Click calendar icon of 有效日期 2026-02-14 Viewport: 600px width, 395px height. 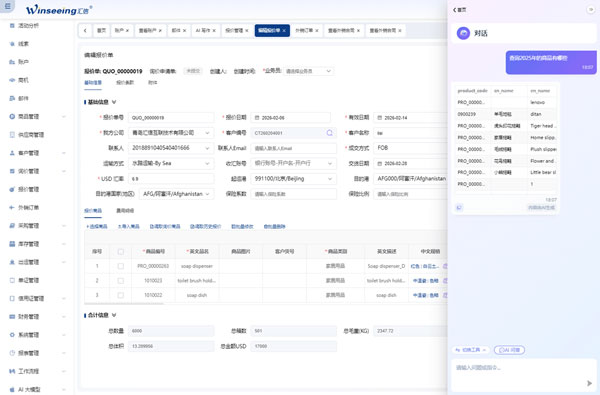point(380,118)
